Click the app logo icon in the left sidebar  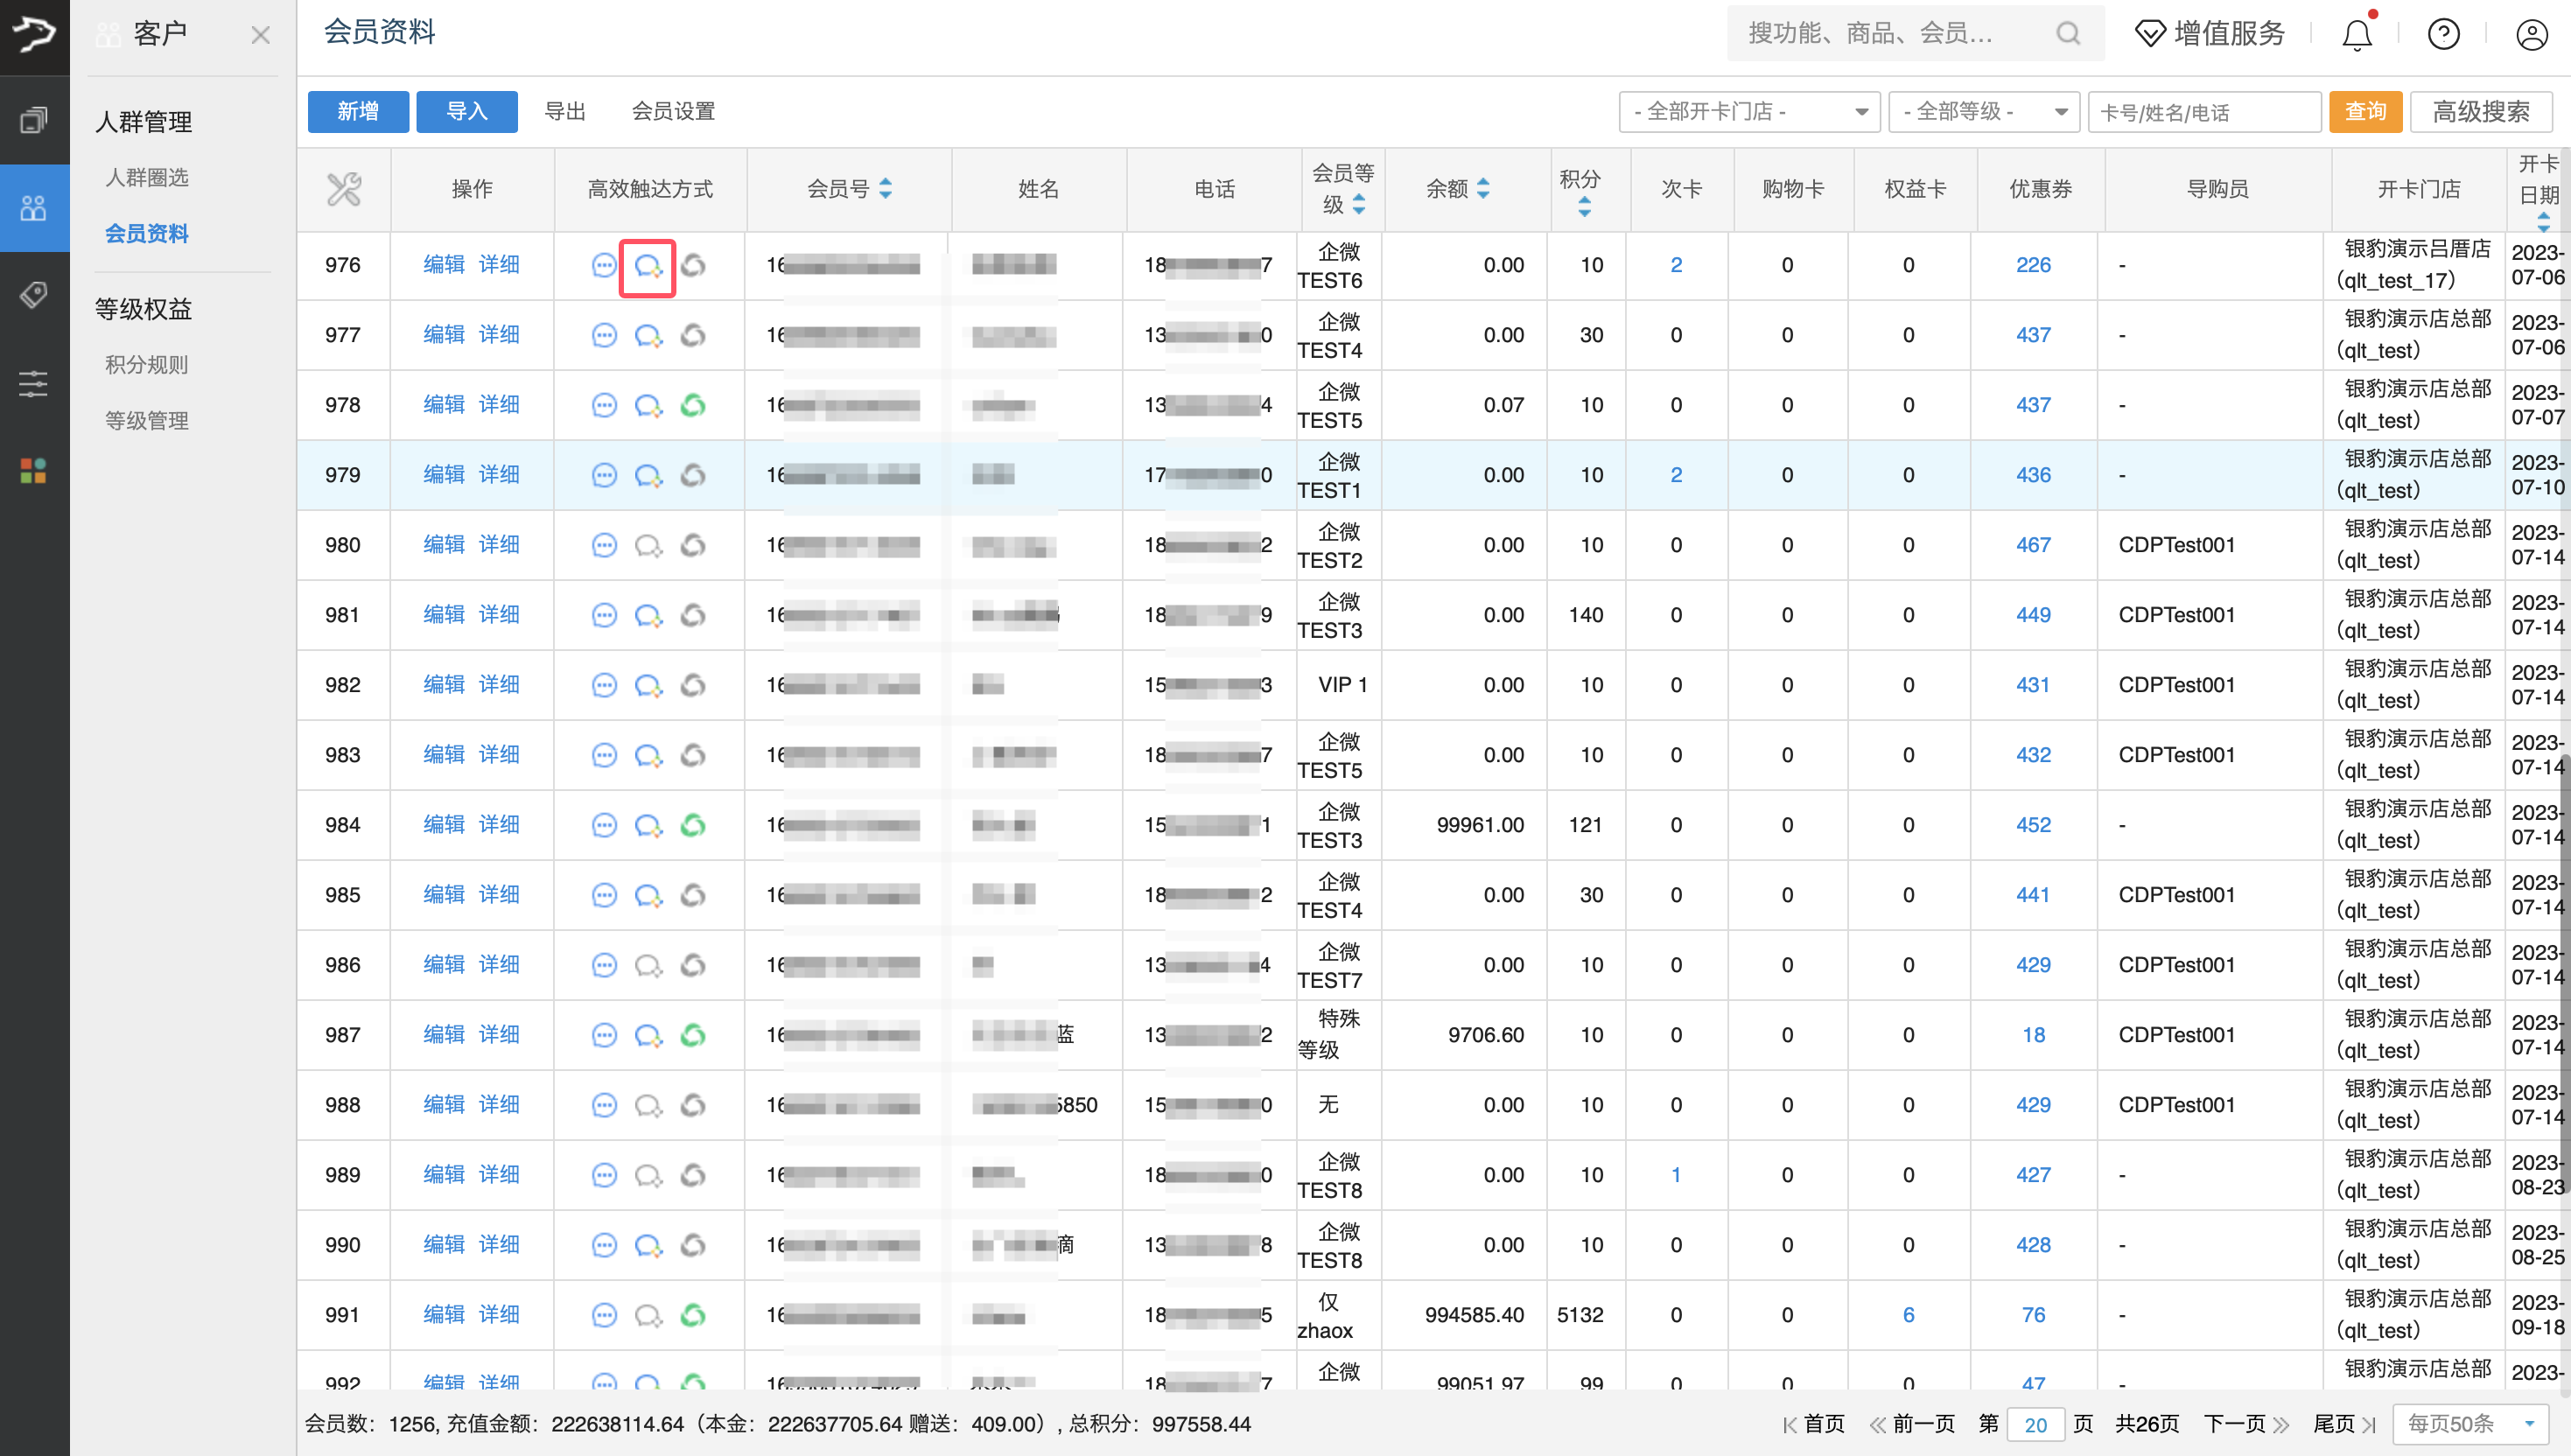point(34,35)
